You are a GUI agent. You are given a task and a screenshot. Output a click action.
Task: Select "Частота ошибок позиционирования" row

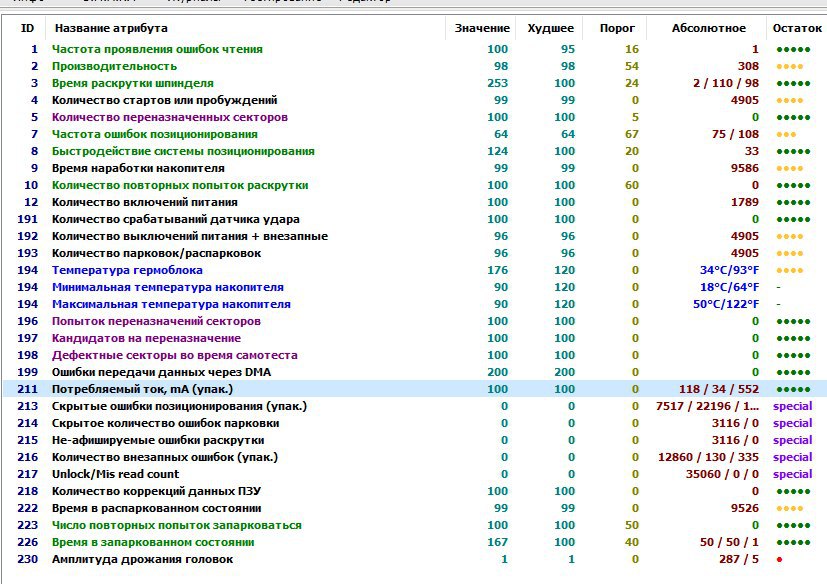pos(415,134)
